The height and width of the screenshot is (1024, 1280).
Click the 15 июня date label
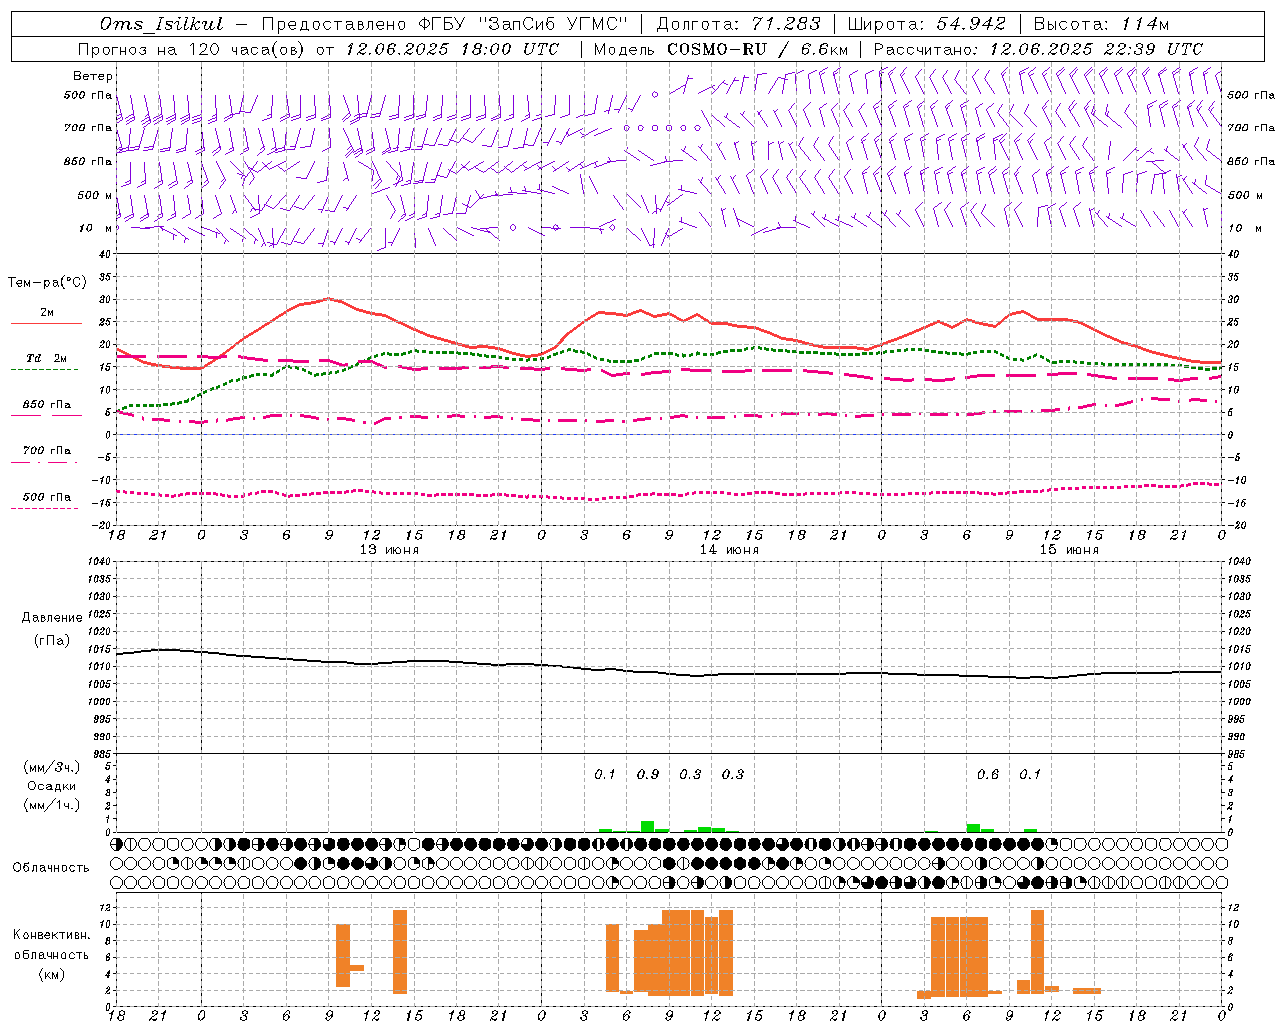[x=1069, y=549]
